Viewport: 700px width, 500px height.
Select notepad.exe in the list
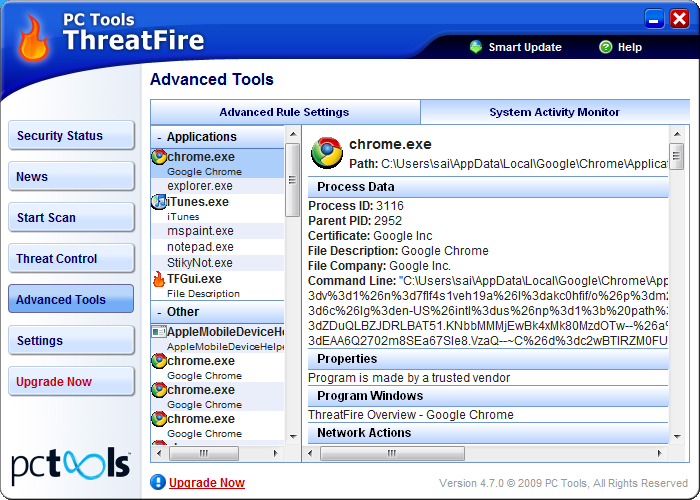217,247
